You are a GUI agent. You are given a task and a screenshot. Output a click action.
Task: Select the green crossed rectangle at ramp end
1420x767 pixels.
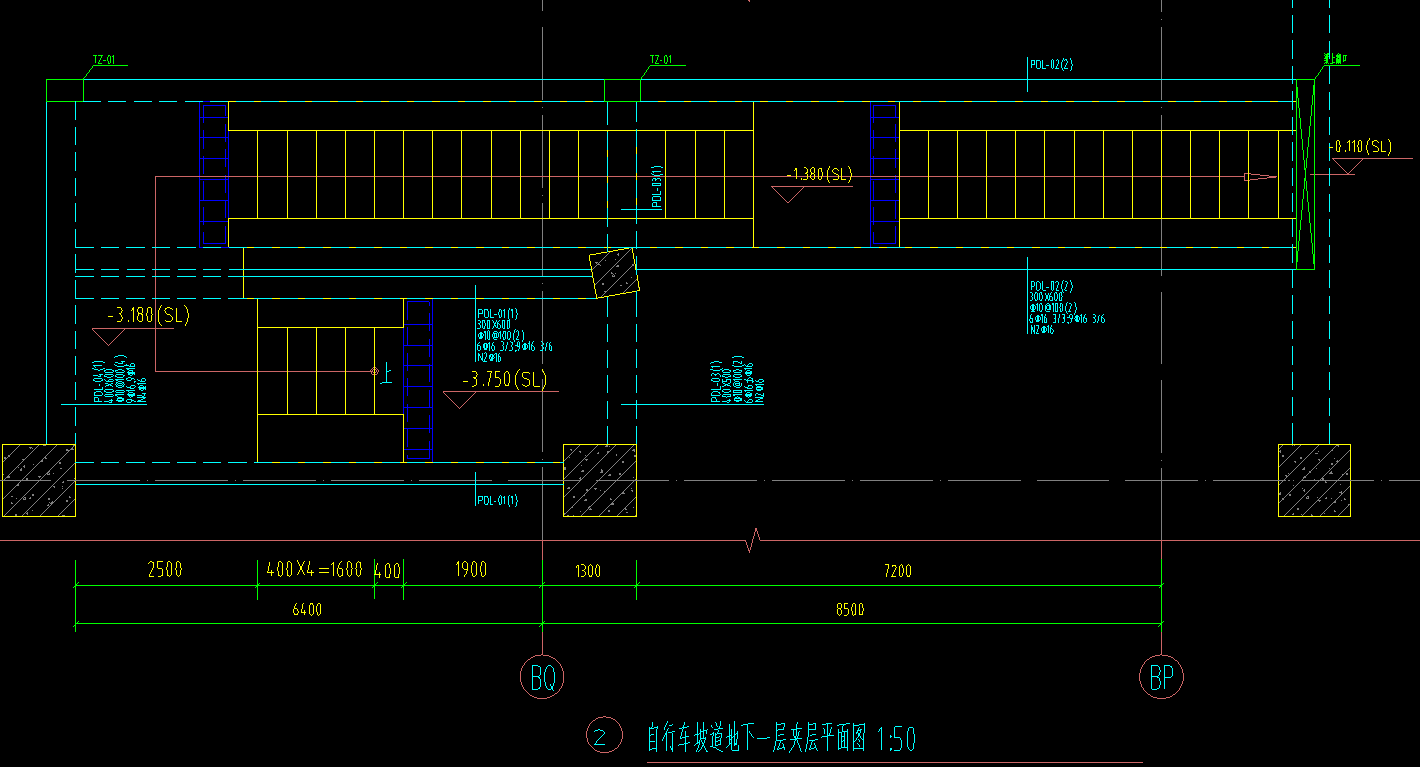tap(1304, 174)
